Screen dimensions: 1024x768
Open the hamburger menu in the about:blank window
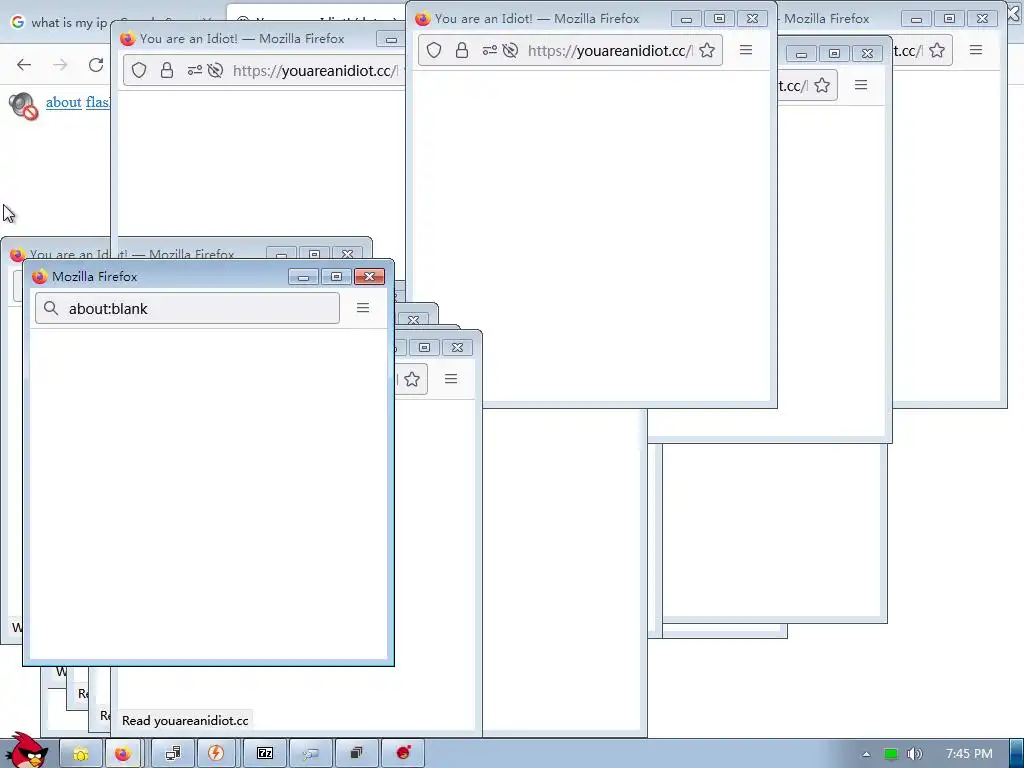click(363, 308)
